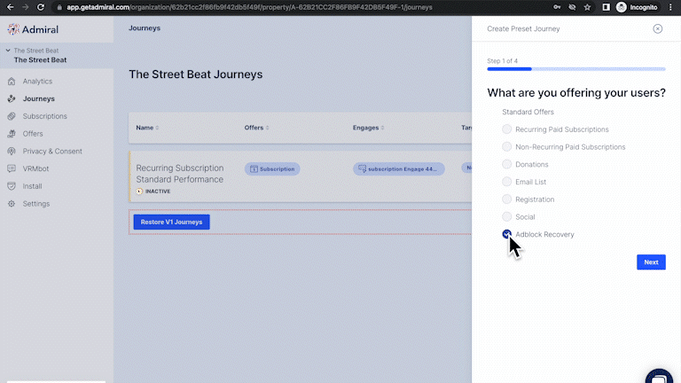
Task: Open the Privacy & Consent icon
Action: click(11, 151)
